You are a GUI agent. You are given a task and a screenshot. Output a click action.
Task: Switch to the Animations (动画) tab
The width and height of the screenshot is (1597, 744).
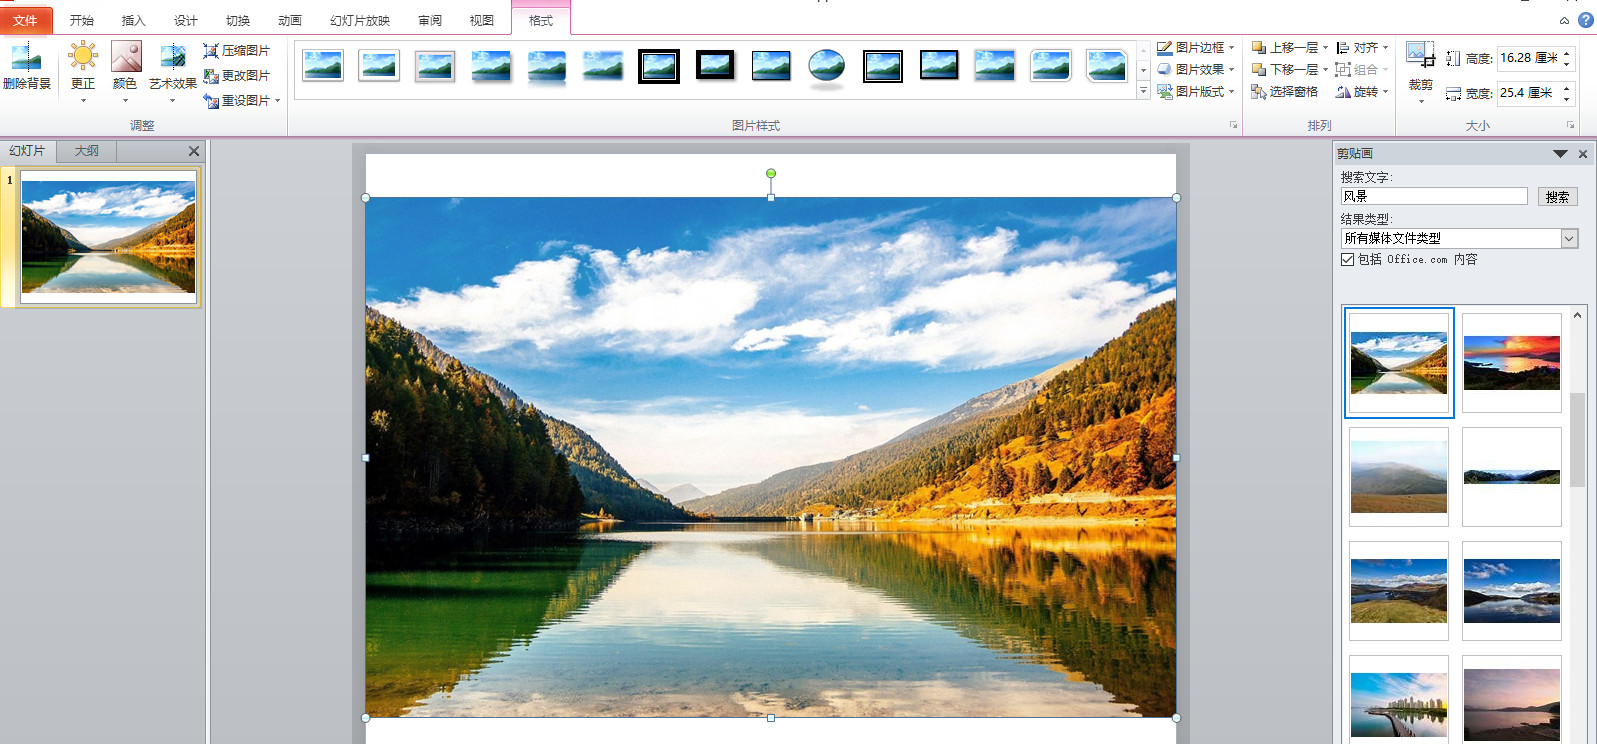(x=290, y=20)
